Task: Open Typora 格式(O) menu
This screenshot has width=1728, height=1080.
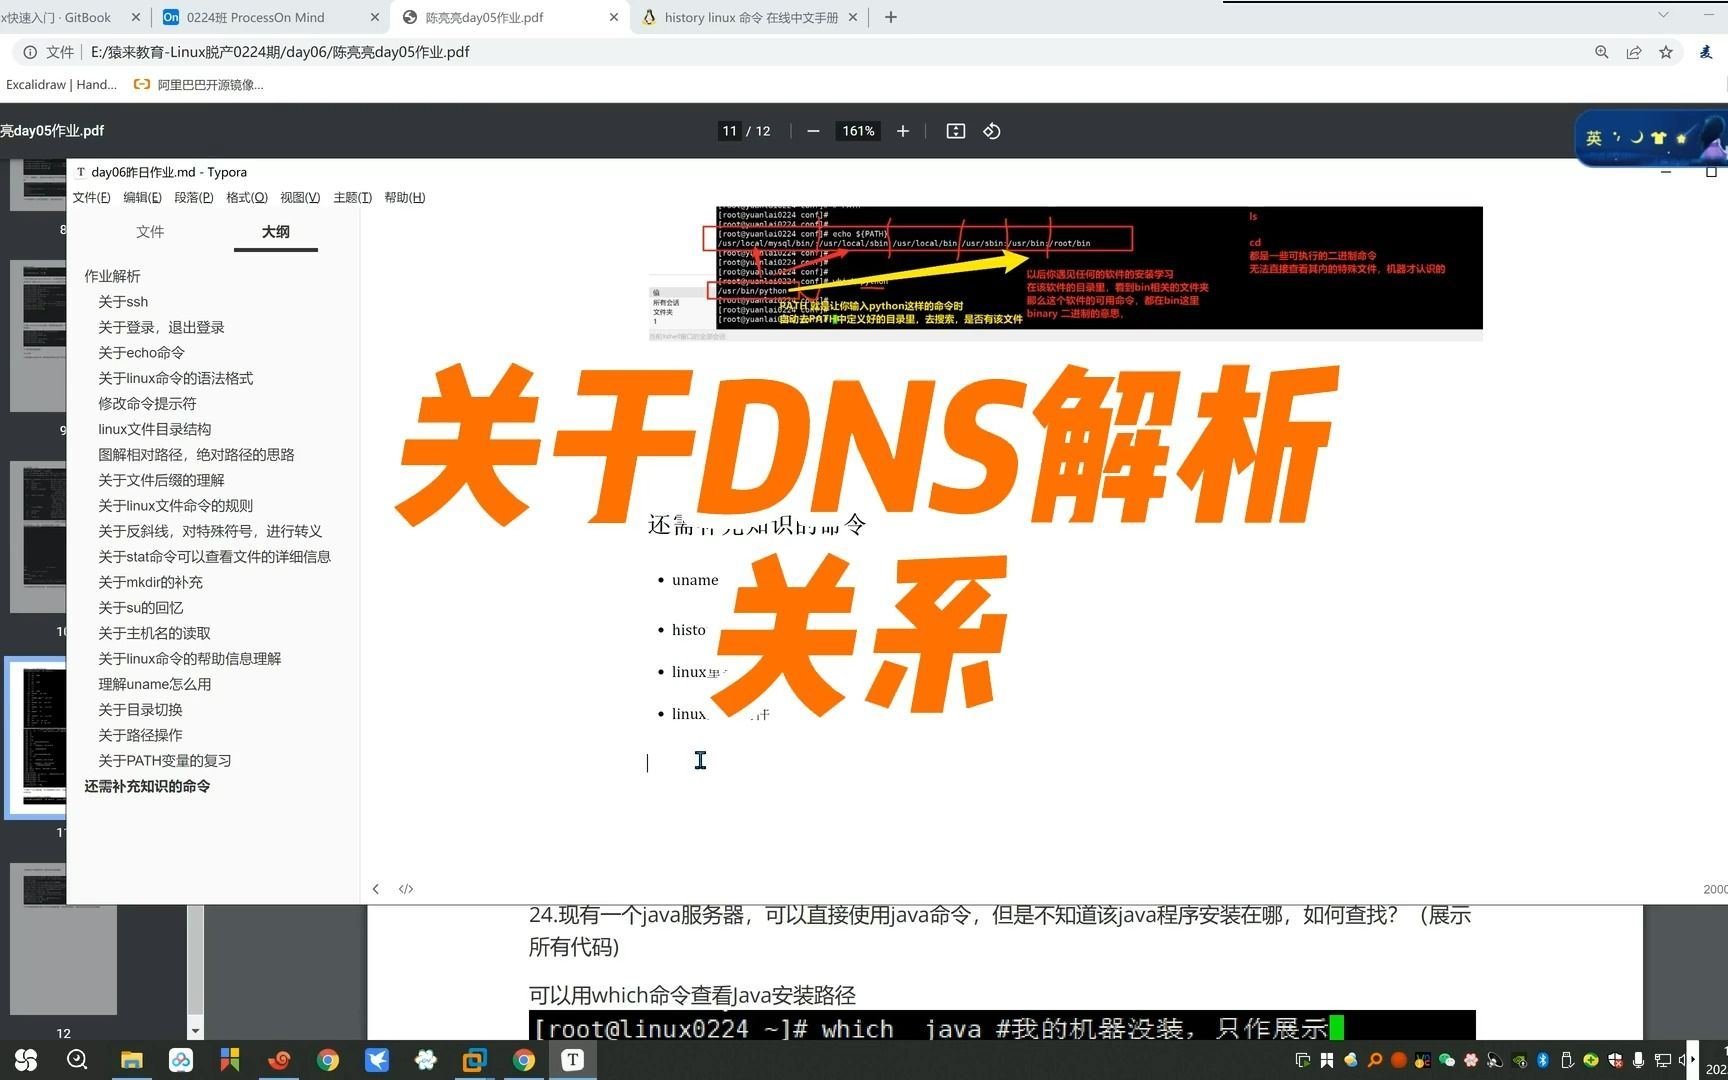Action: pos(247,198)
